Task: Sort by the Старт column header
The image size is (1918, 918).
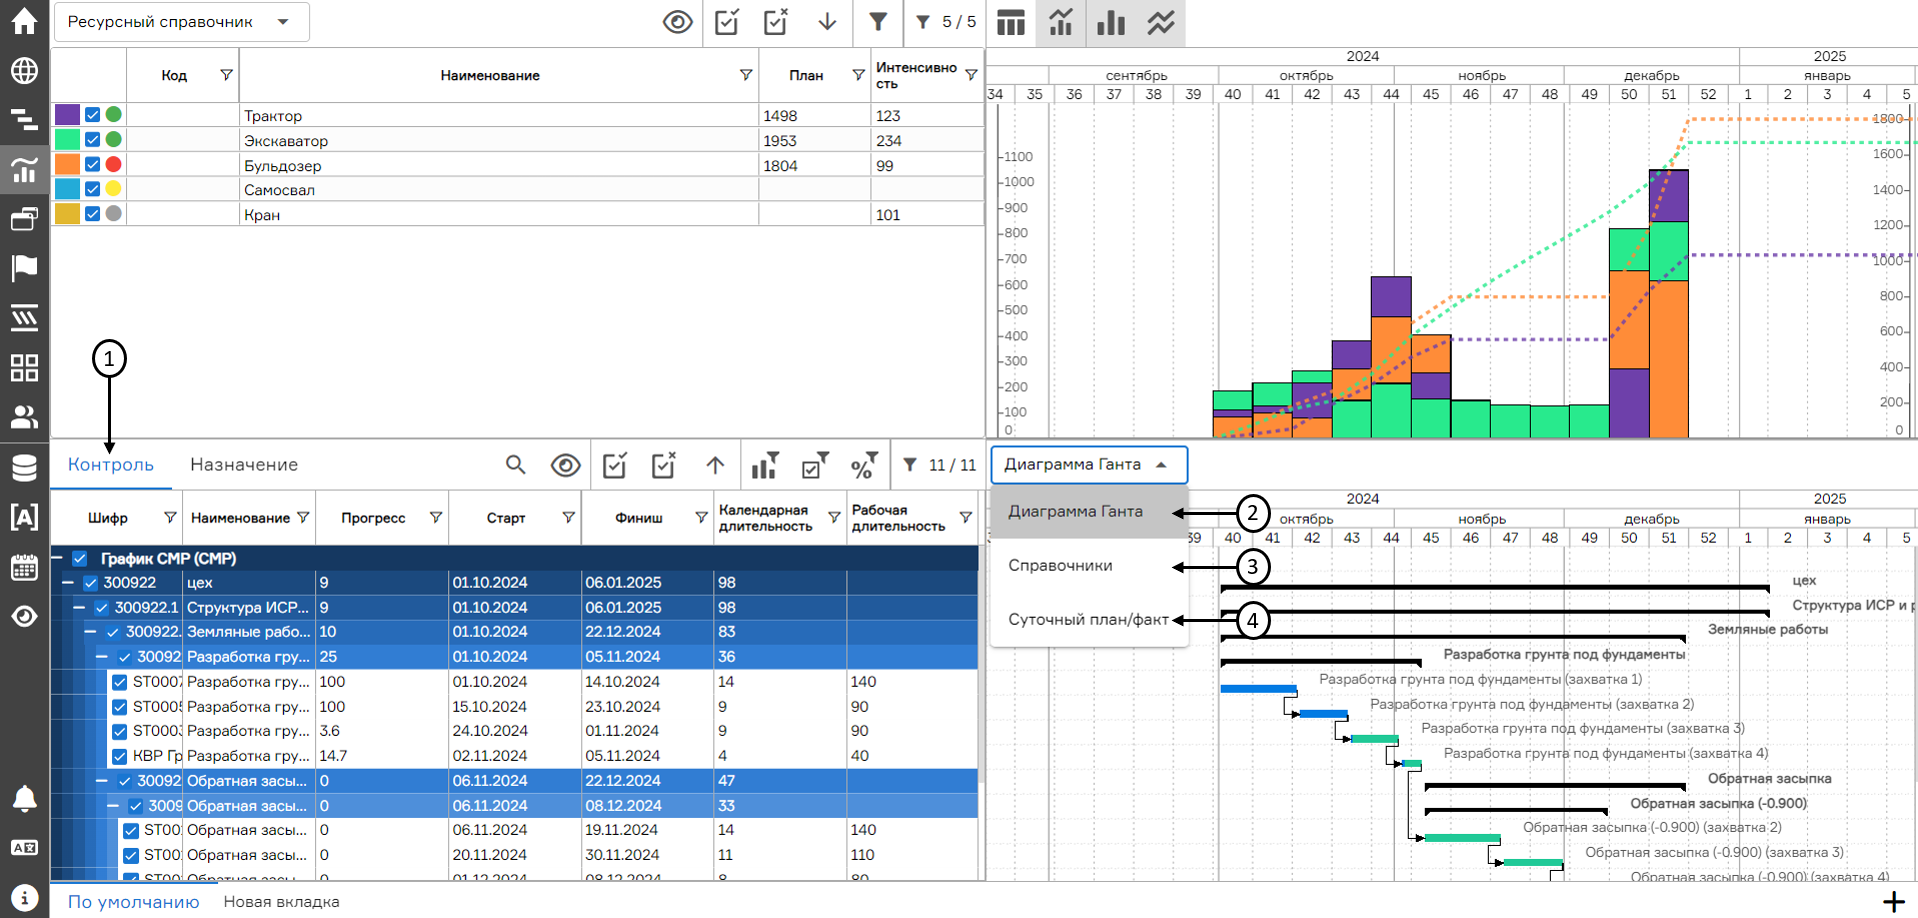Action: [506, 518]
